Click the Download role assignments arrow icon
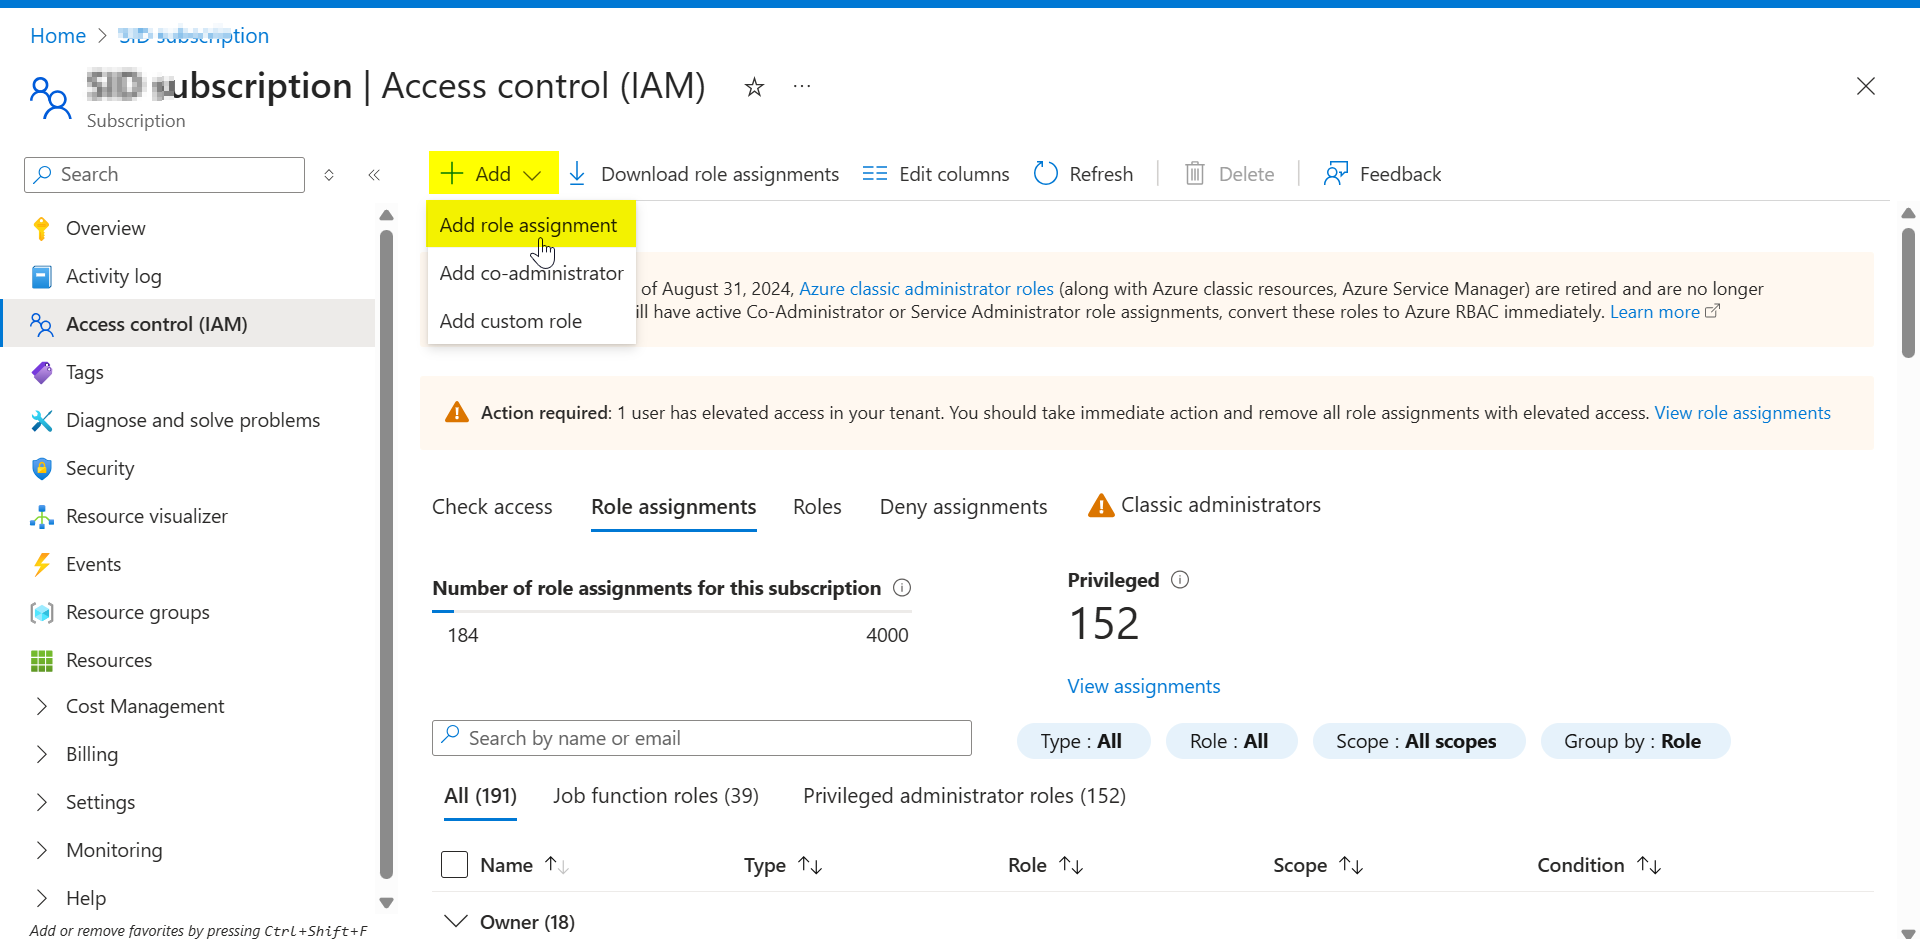 pyautogui.click(x=577, y=174)
